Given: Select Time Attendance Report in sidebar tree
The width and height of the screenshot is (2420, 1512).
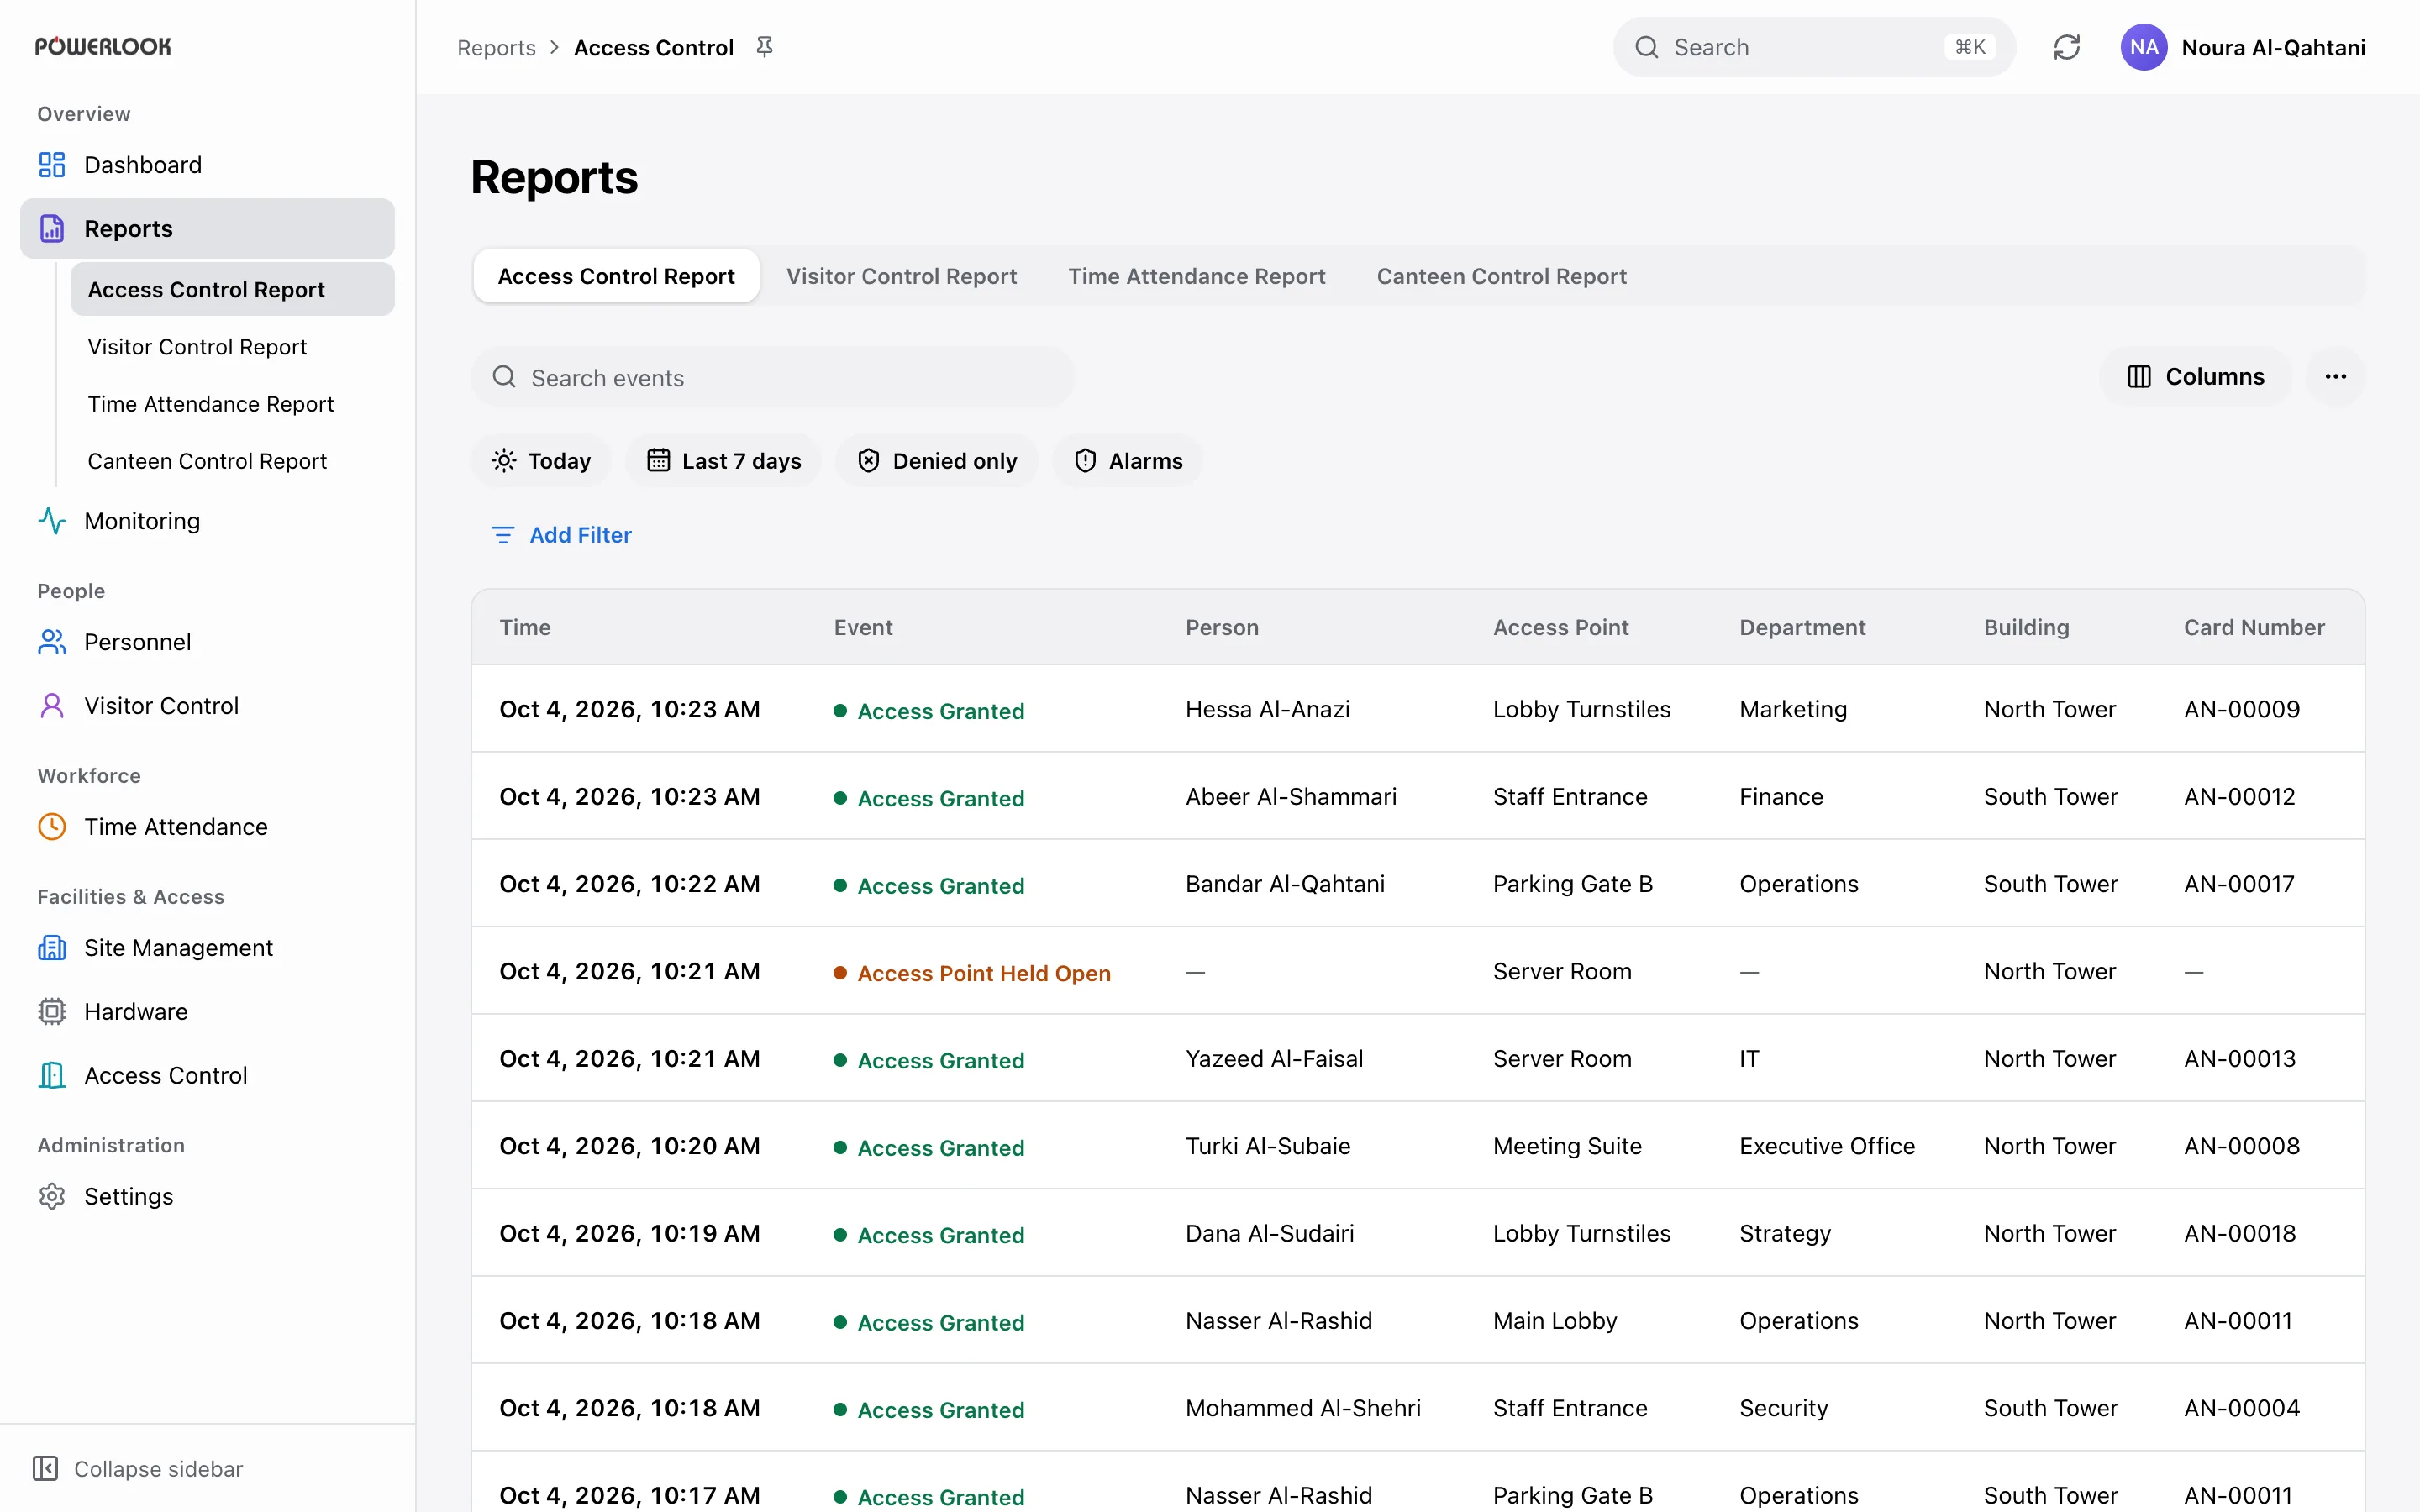Looking at the screenshot, I should 232,404.
